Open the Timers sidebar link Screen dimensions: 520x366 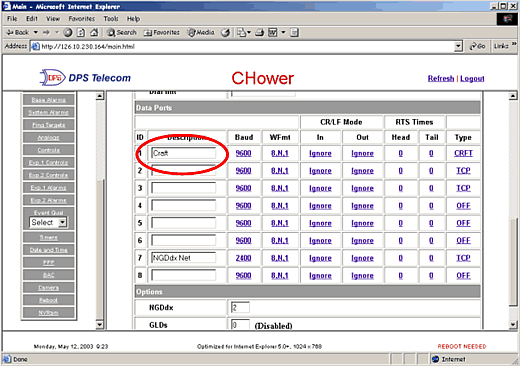point(49,237)
